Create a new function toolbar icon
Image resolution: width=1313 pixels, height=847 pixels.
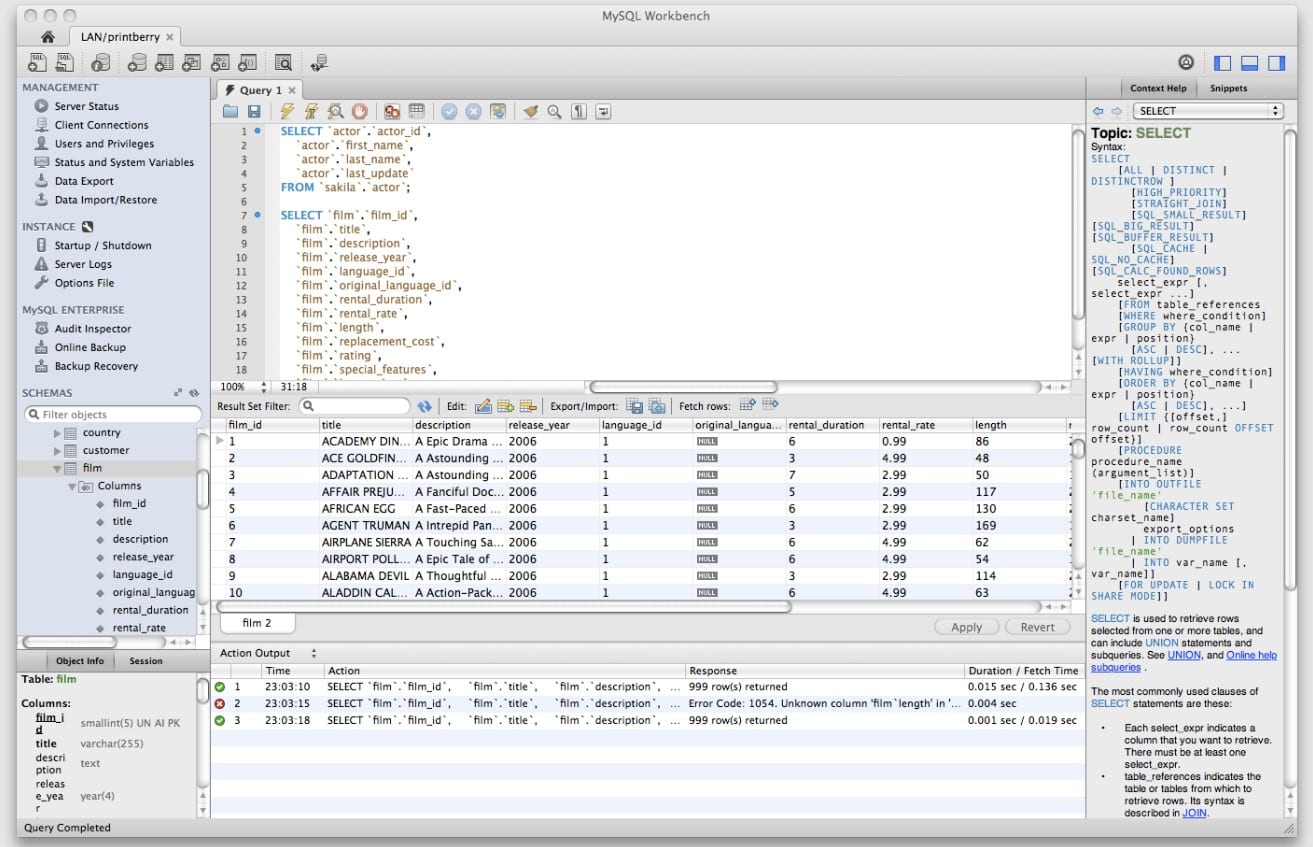click(x=247, y=63)
